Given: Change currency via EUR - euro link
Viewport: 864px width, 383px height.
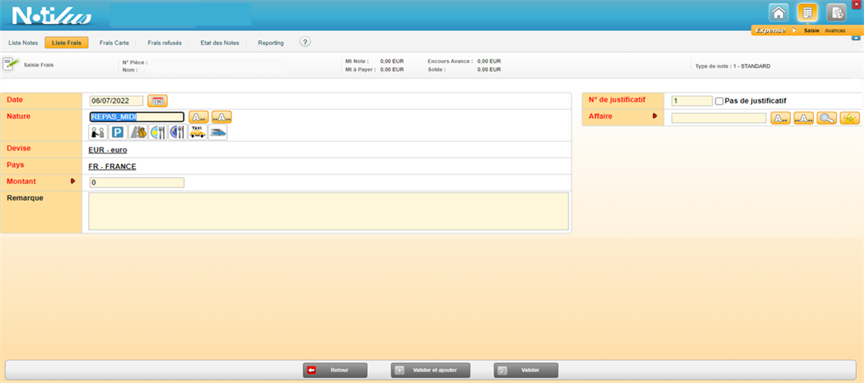Looking at the screenshot, I should [x=108, y=150].
